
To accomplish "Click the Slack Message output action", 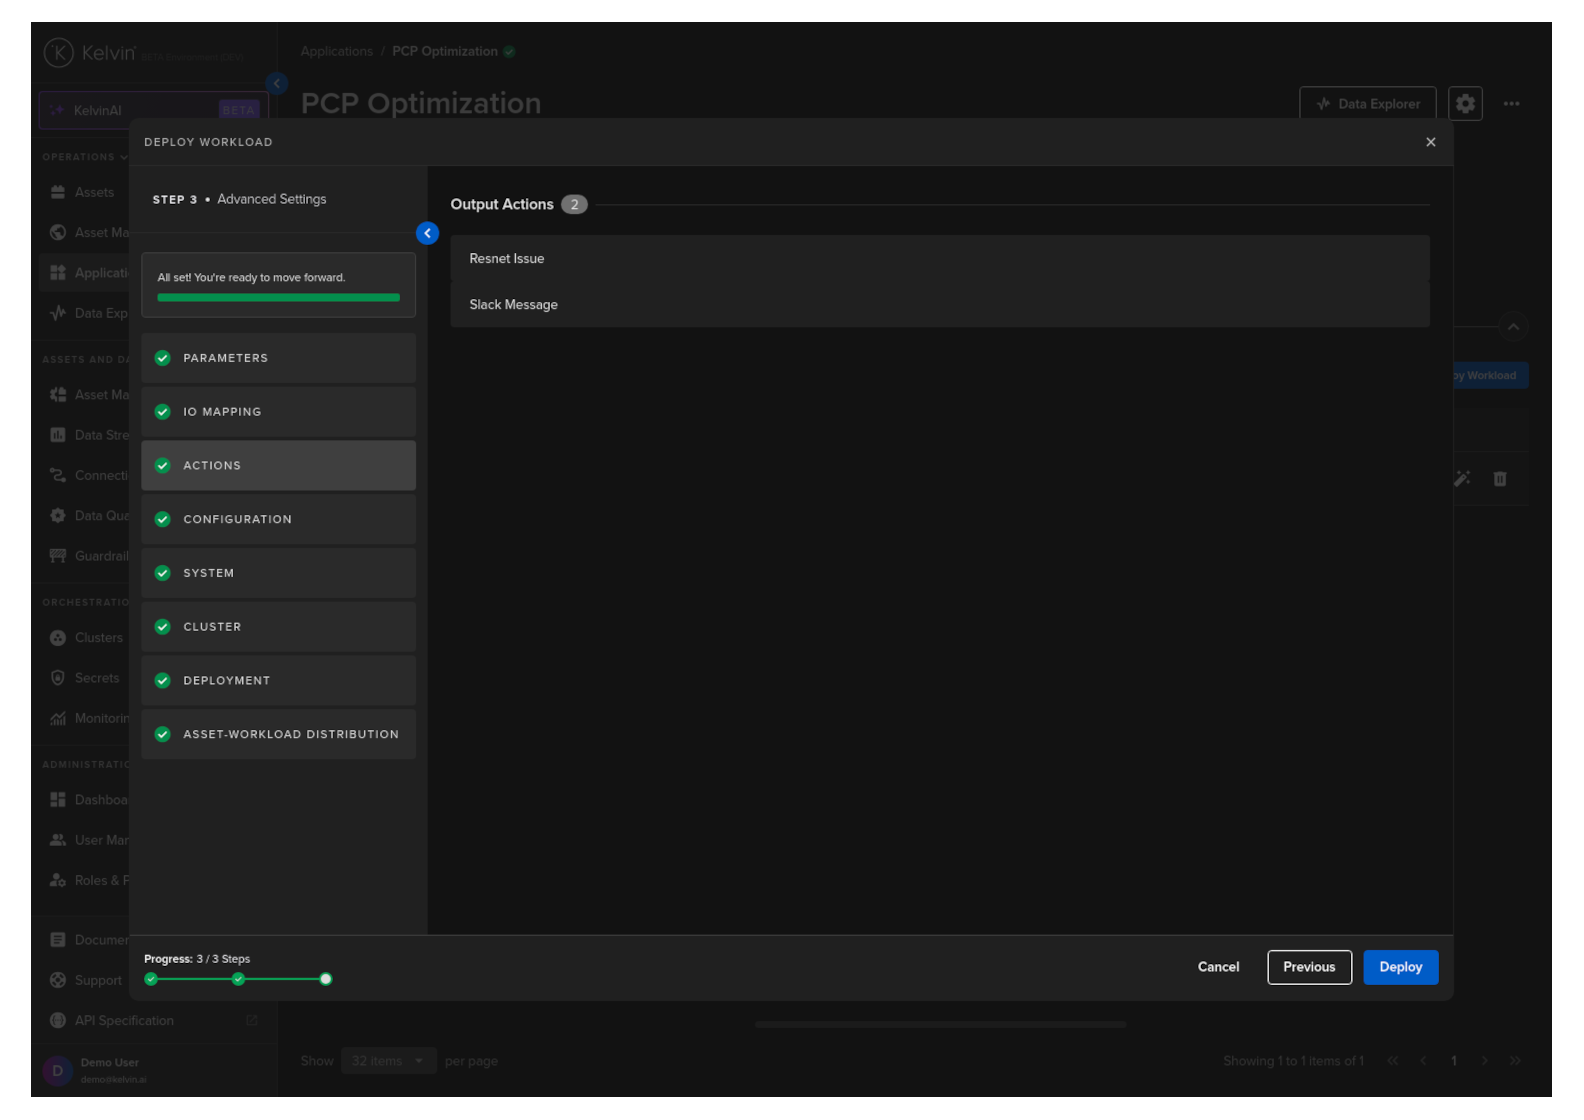I will 940,305.
